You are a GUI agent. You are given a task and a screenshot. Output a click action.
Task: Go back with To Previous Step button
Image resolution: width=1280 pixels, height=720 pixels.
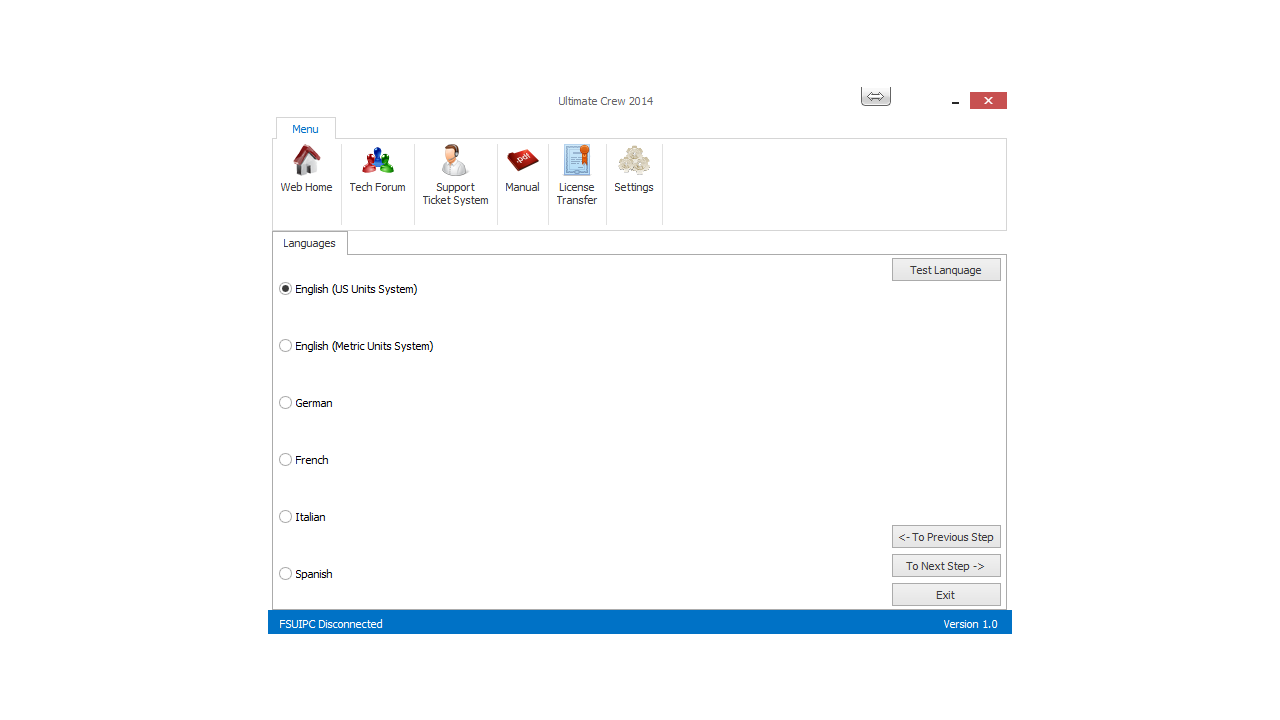pos(946,537)
